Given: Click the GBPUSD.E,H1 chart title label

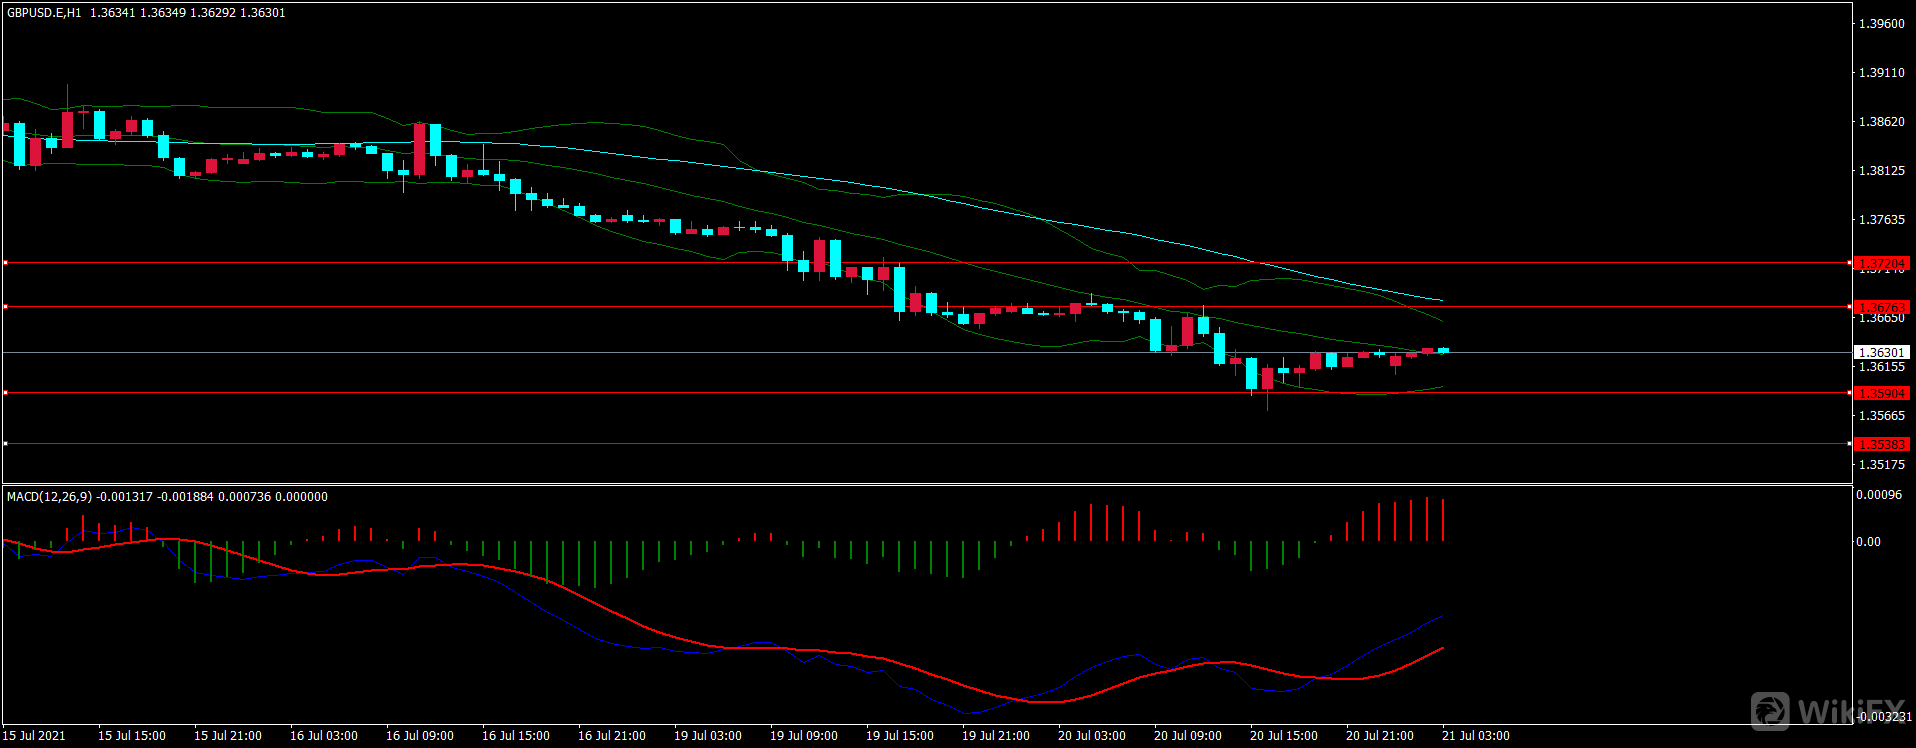Looking at the screenshot, I should coord(44,13).
